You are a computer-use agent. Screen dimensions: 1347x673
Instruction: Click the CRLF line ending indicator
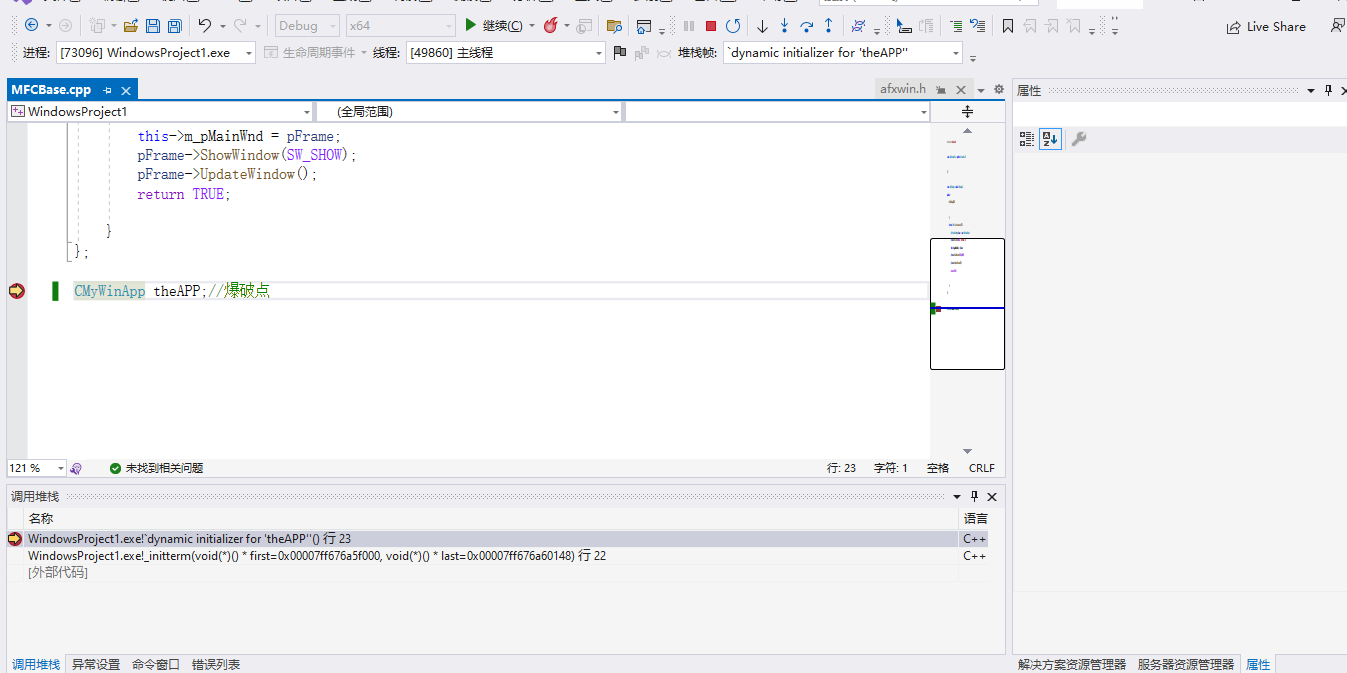pyautogui.click(x=982, y=468)
